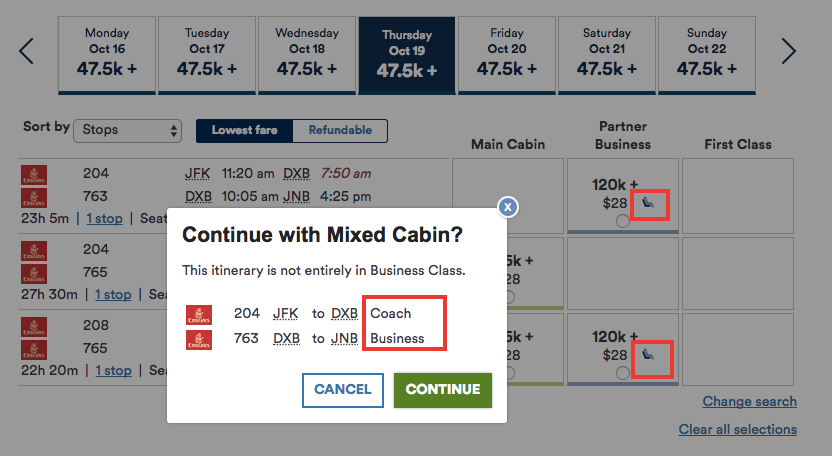
Task: Click the seat icon in third row Partner Business
Action: click(648, 354)
